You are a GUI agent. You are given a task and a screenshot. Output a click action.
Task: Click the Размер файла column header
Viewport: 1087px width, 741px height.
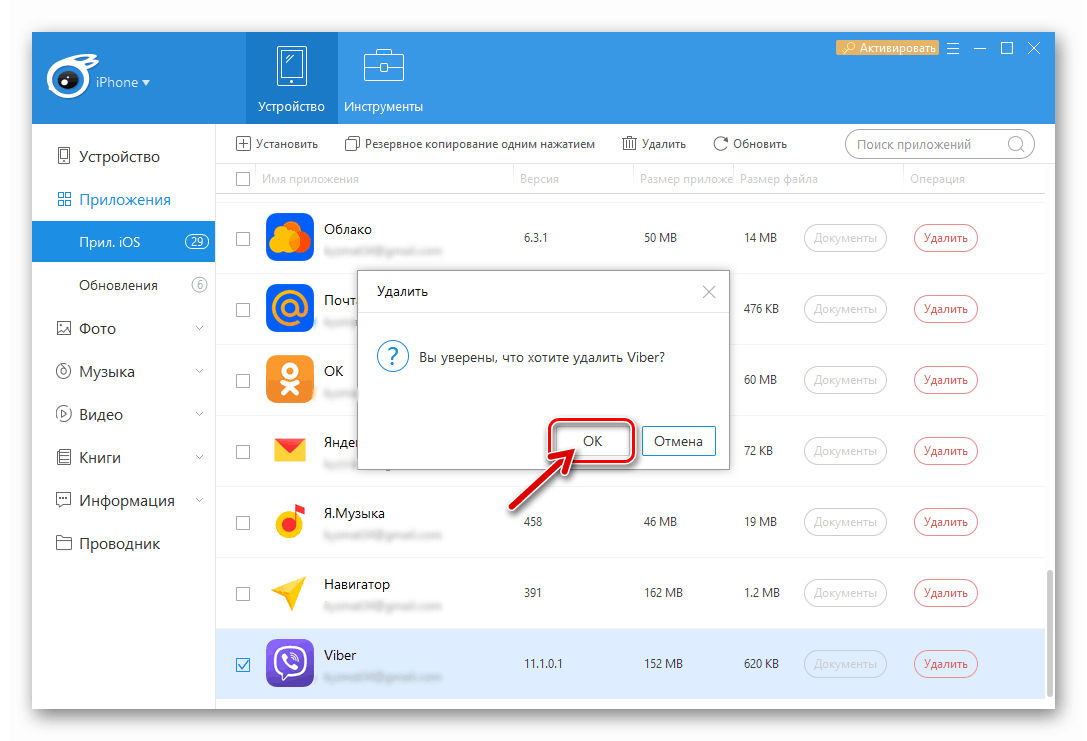(x=779, y=179)
